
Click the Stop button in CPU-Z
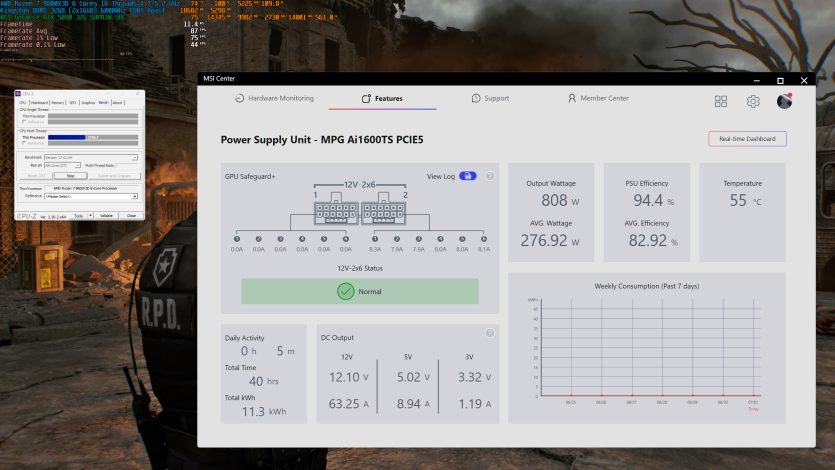[x=70, y=176]
